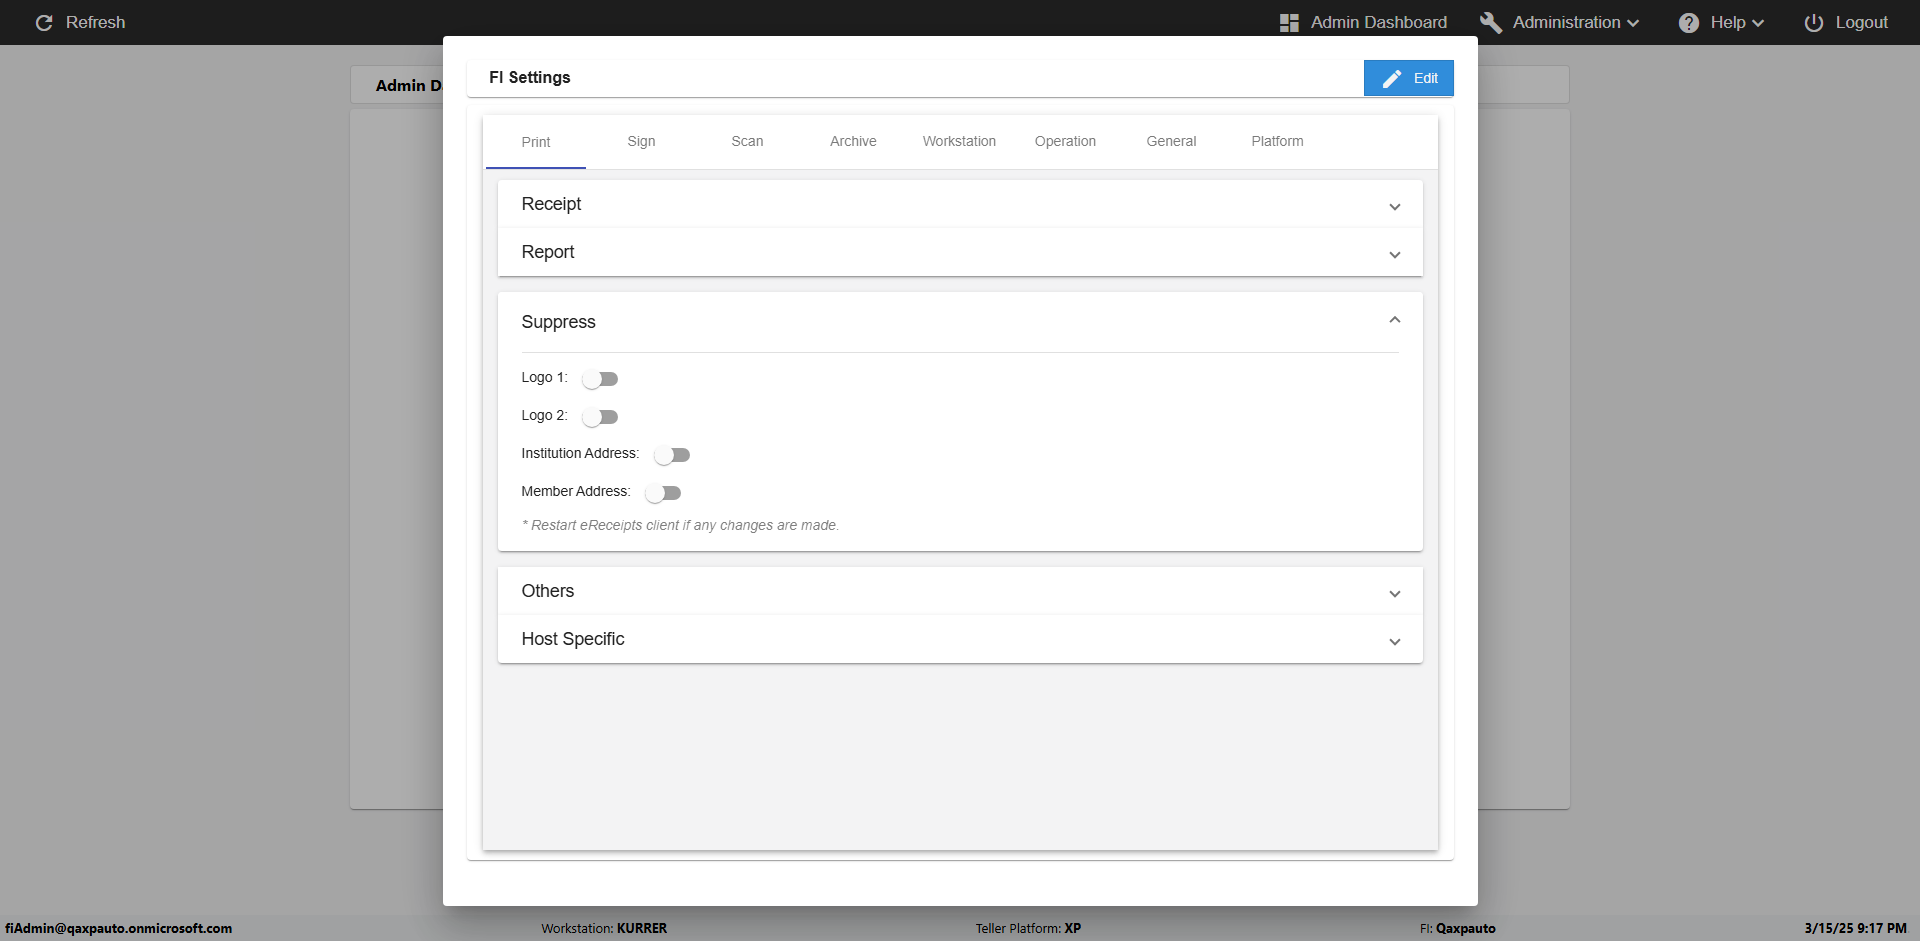The image size is (1920, 941).
Task: Click the Others section title
Action: (548, 591)
